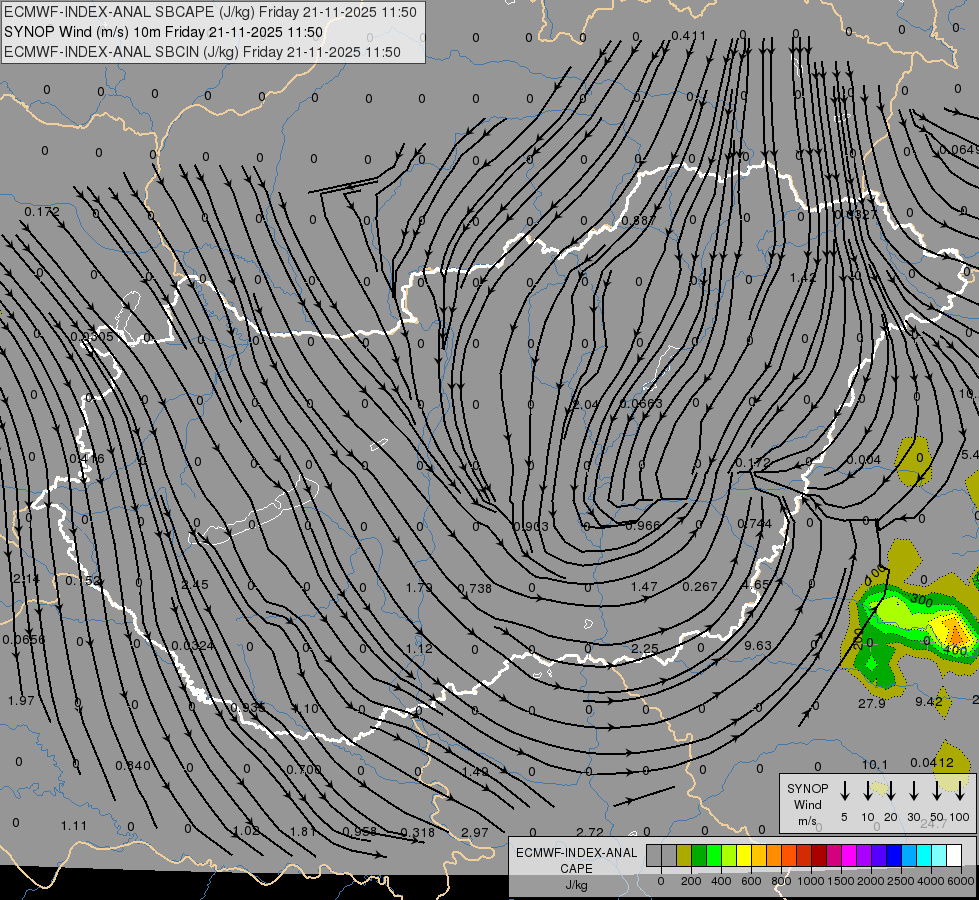Click the 2500 tick label on CAPE scale
The height and width of the screenshot is (900, 979).
point(900,881)
